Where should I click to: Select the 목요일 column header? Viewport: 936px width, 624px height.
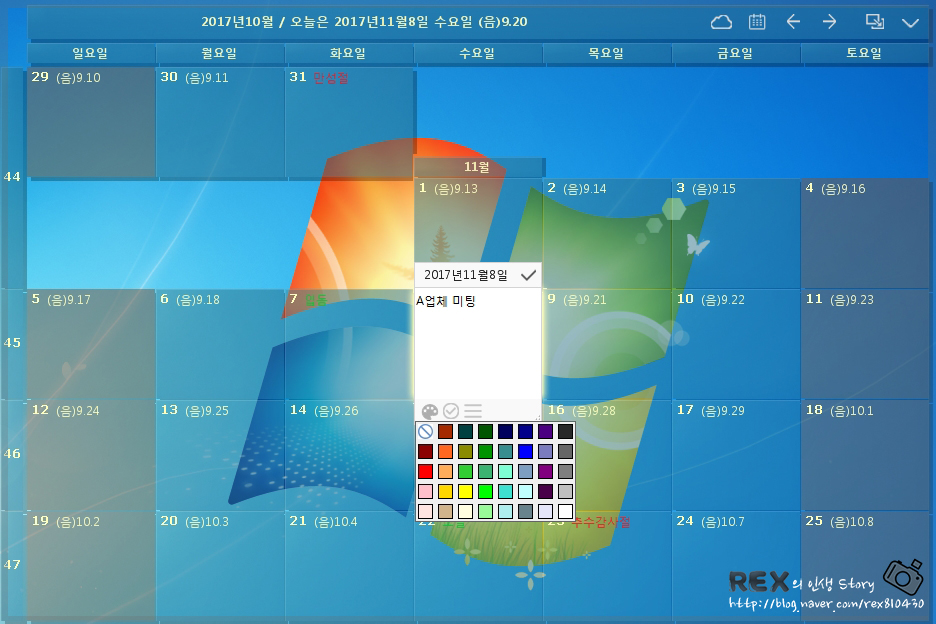point(606,53)
